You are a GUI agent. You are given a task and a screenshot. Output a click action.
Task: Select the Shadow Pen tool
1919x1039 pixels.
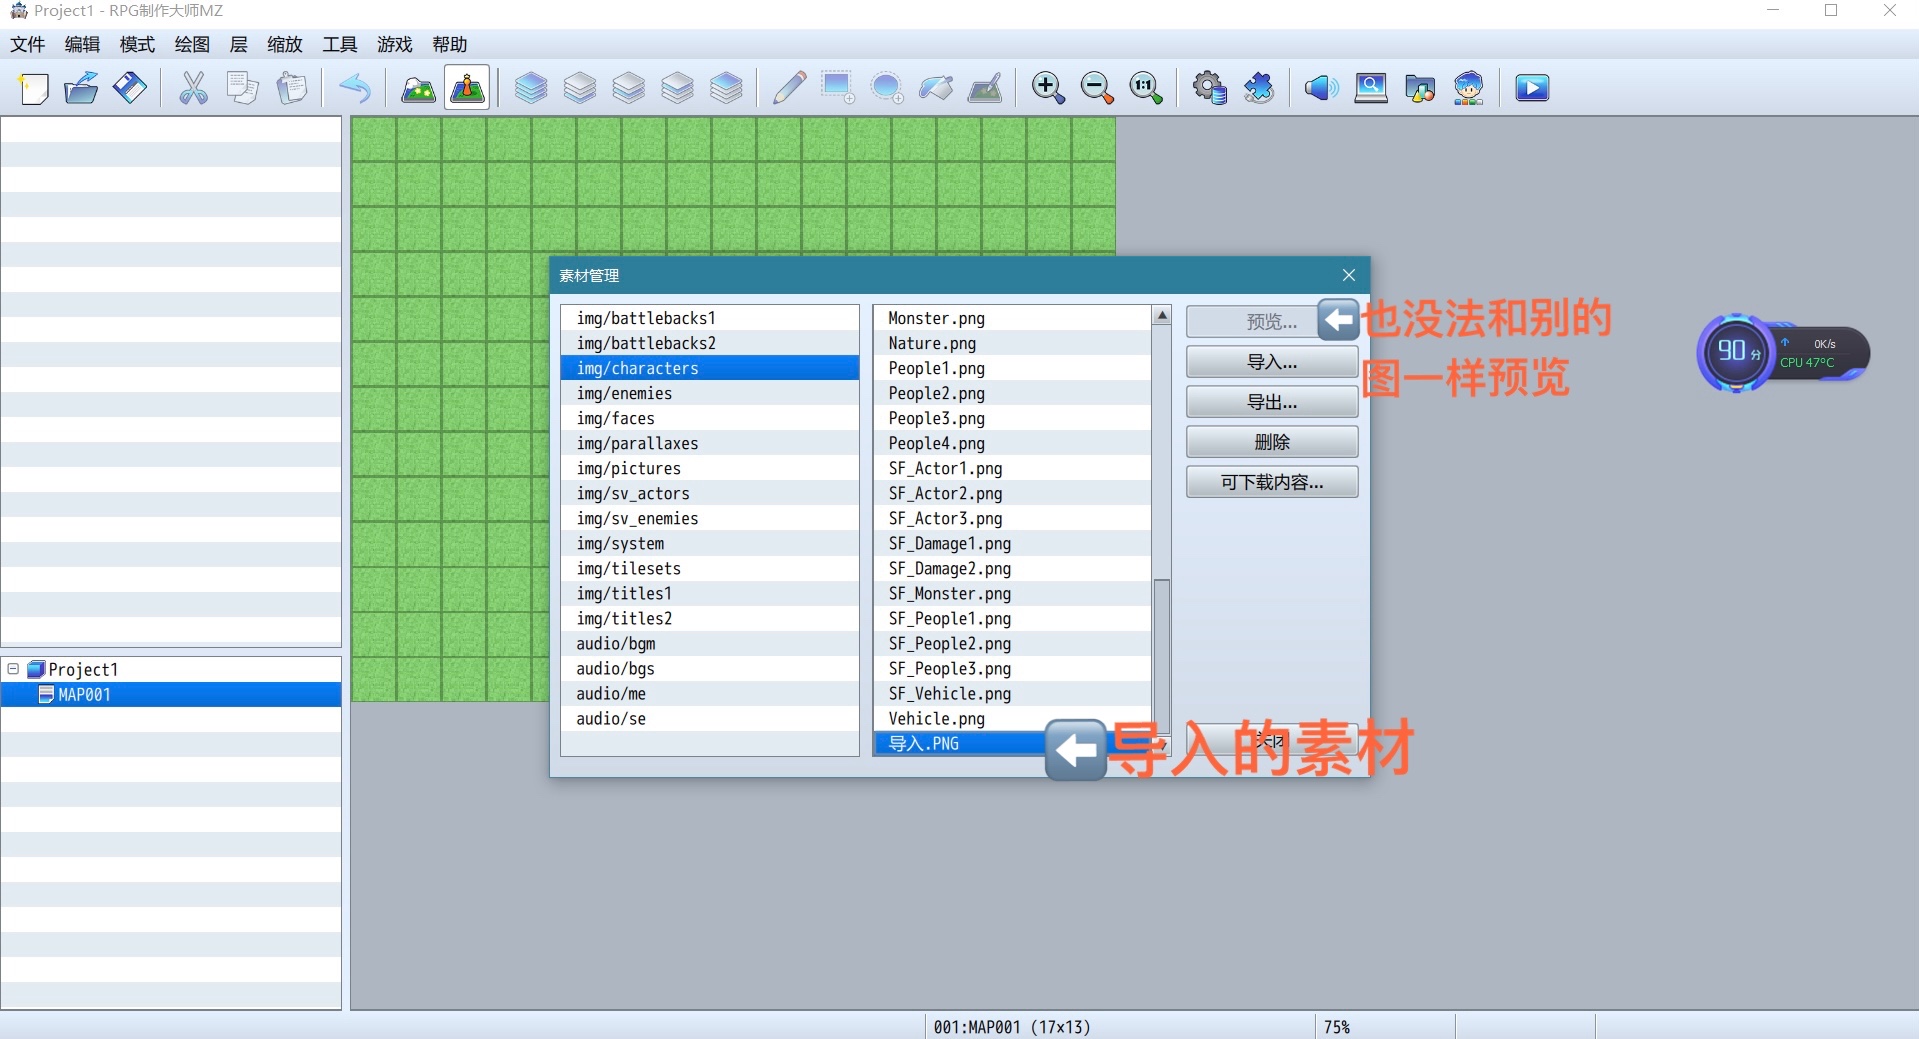point(985,88)
